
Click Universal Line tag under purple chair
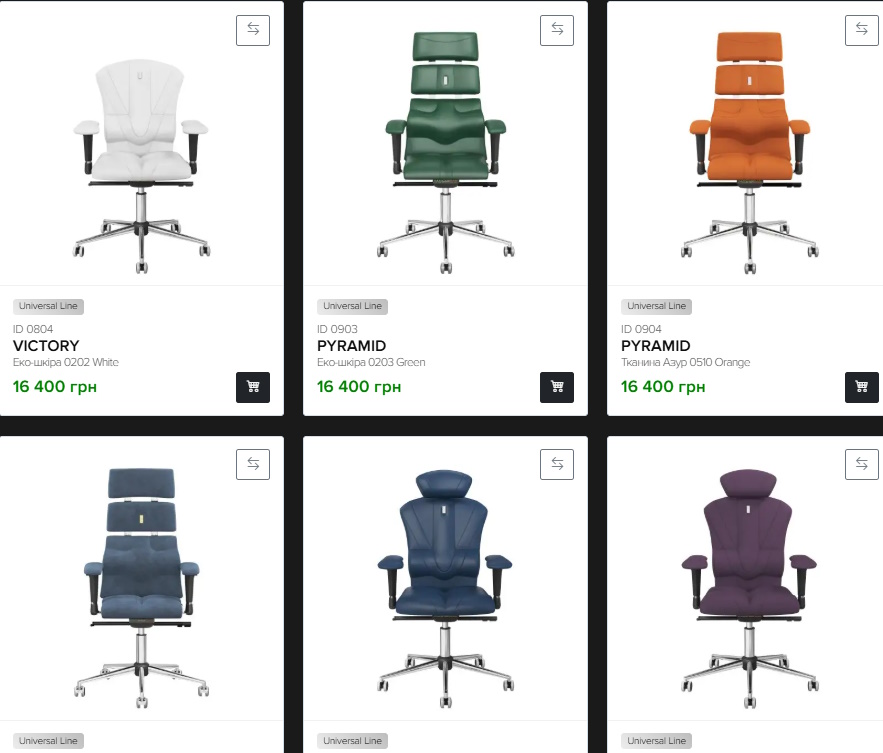pos(657,741)
